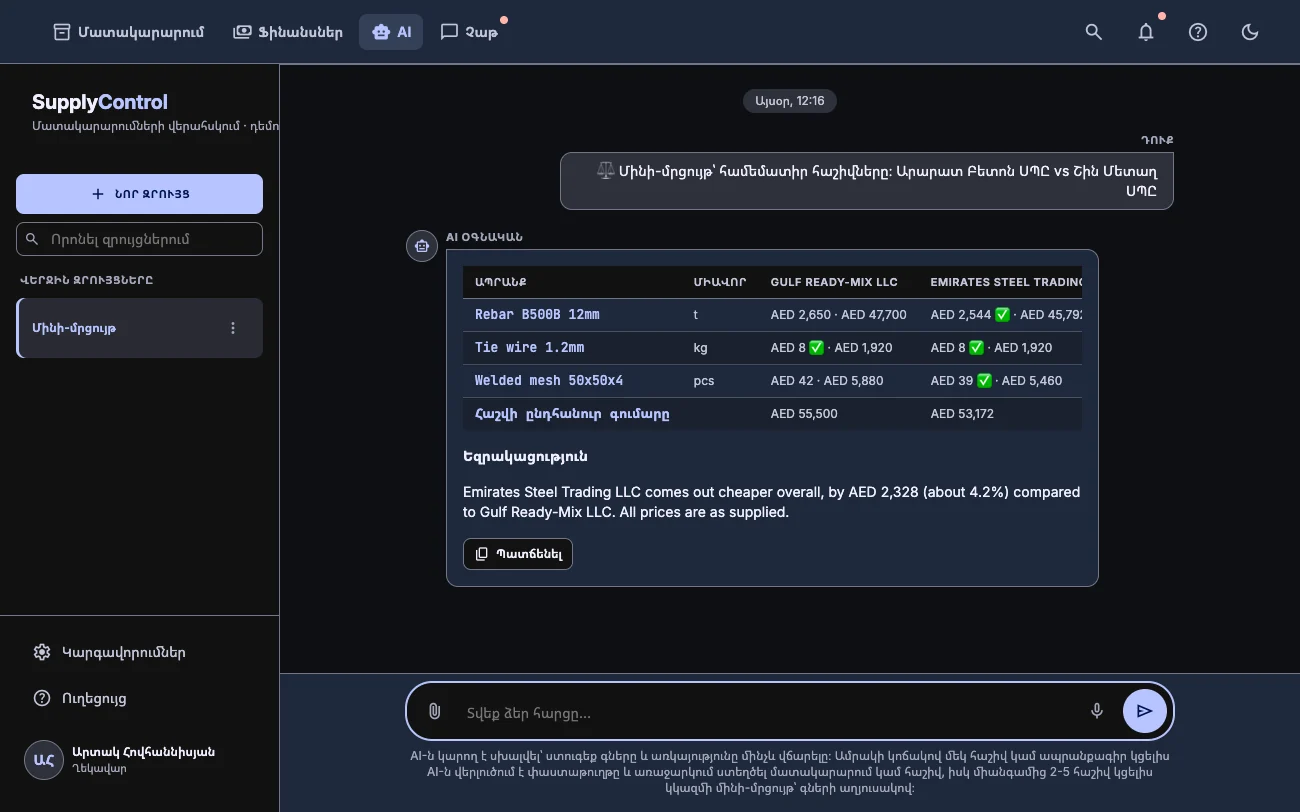The height and width of the screenshot is (812, 1300).
Task: Open the notifications bell
Action: (1146, 32)
